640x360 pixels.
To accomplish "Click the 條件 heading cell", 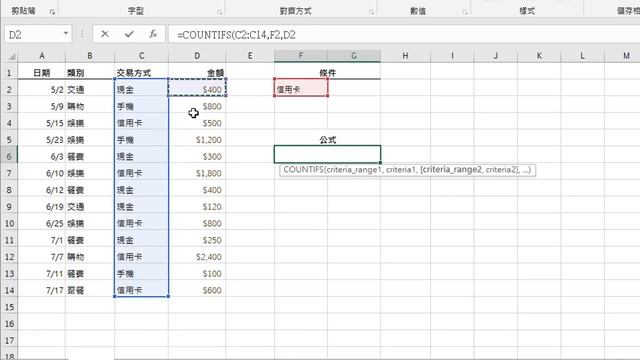I will pos(327,73).
